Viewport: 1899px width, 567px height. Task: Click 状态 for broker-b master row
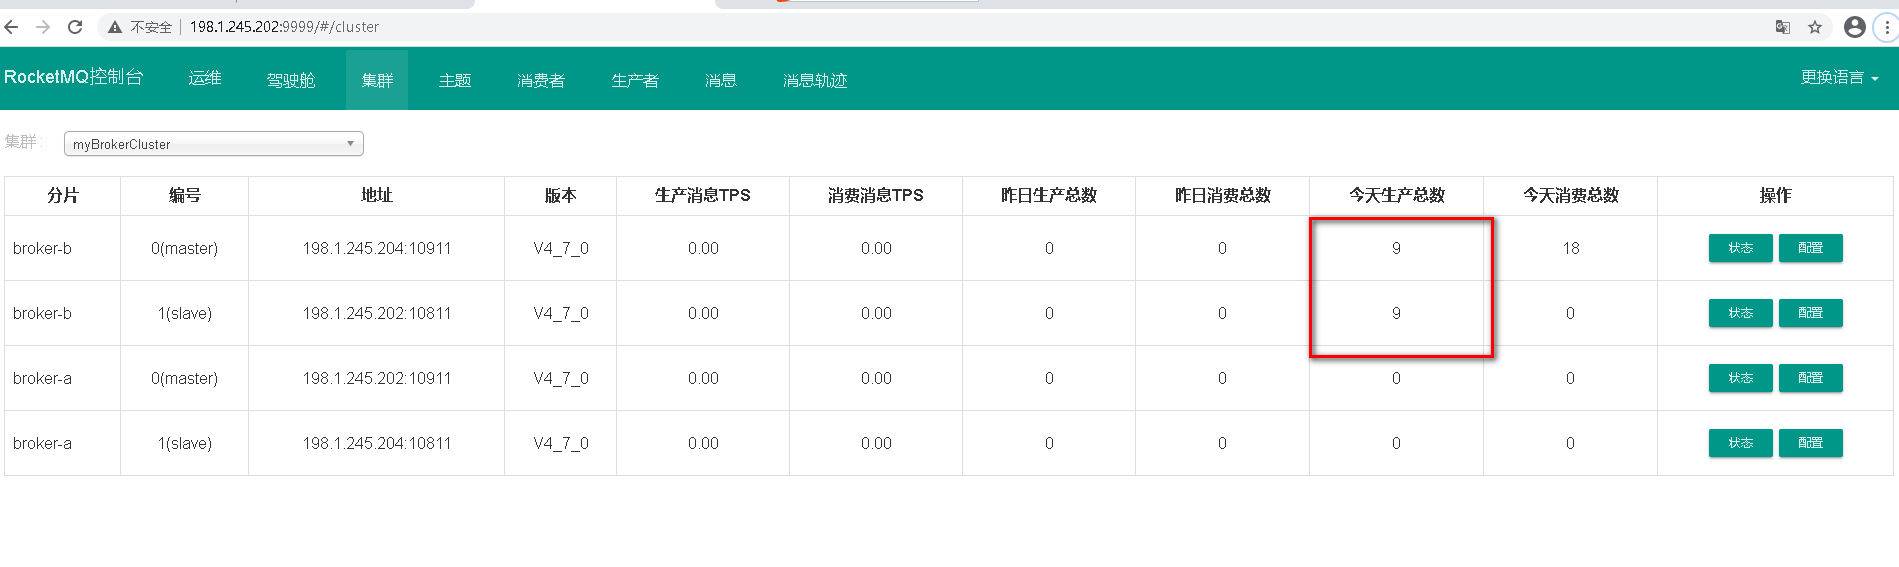(1740, 248)
